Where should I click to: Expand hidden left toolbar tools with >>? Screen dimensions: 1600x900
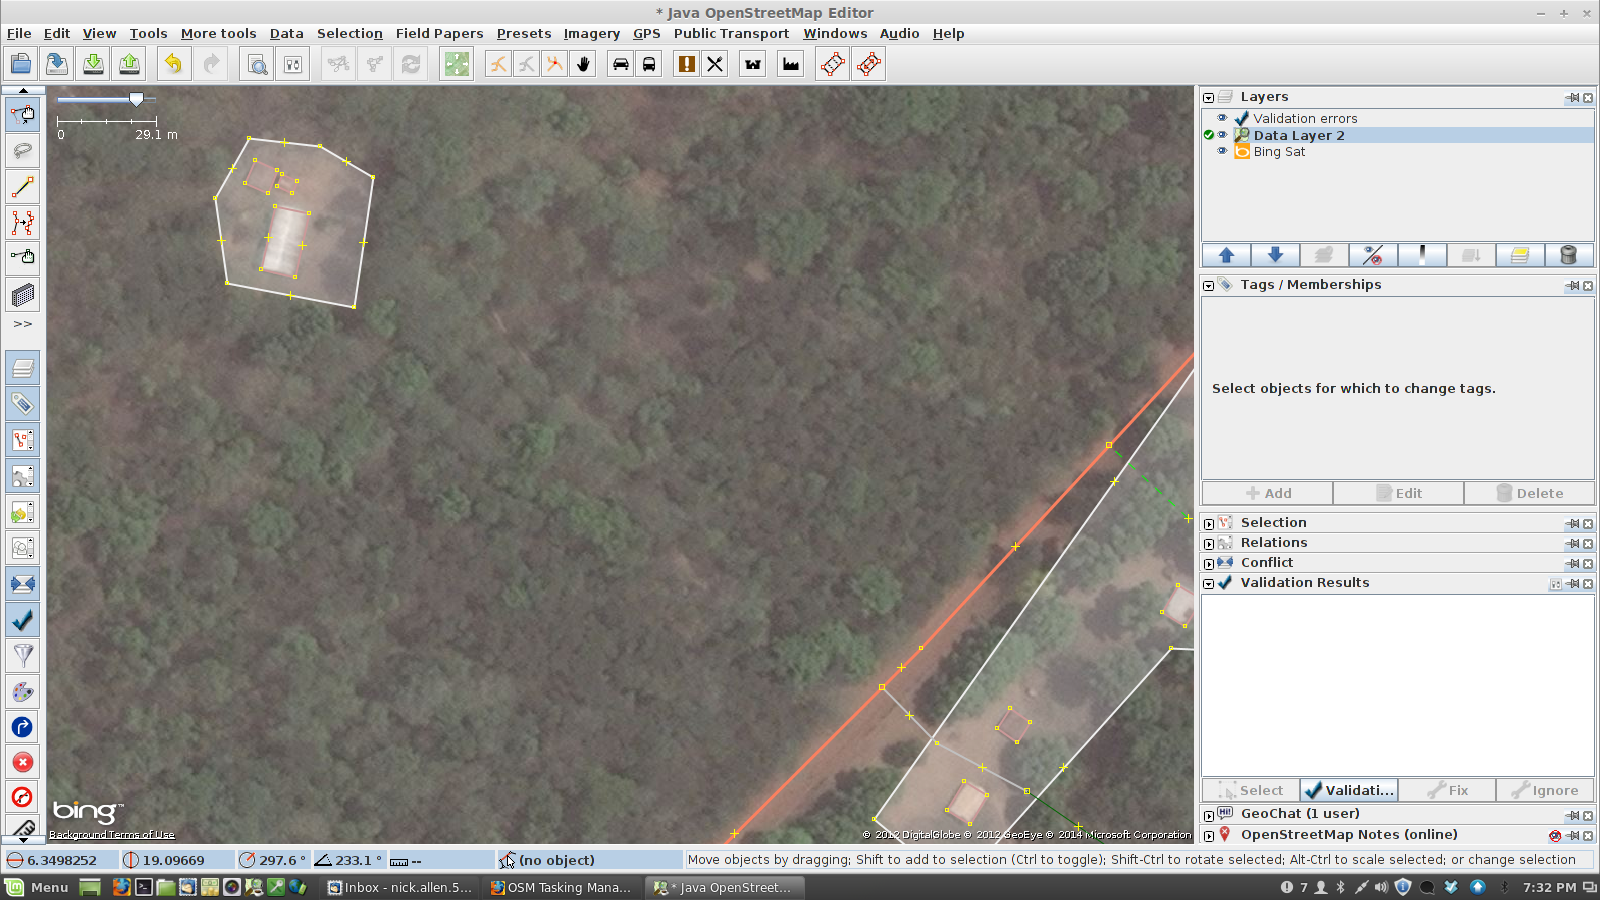tap(23, 324)
